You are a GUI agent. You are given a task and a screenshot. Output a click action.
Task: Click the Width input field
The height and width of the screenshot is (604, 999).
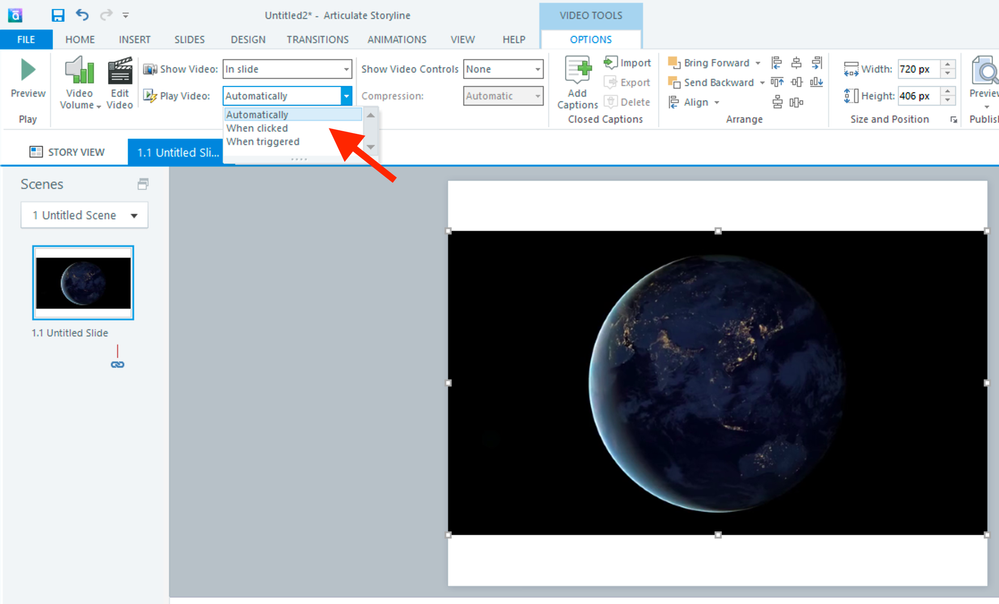917,70
